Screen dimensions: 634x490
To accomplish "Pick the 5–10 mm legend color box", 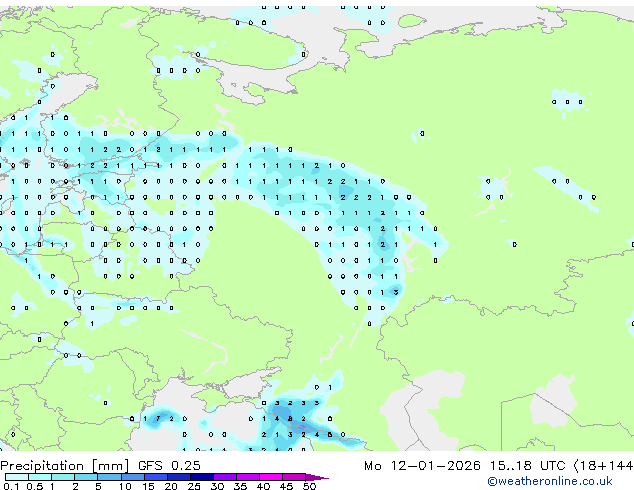I will click(x=109, y=477).
